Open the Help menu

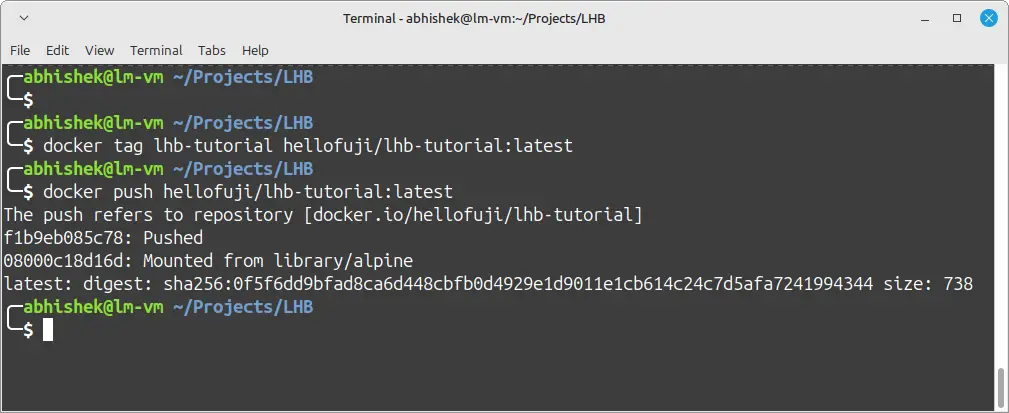coord(255,50)
